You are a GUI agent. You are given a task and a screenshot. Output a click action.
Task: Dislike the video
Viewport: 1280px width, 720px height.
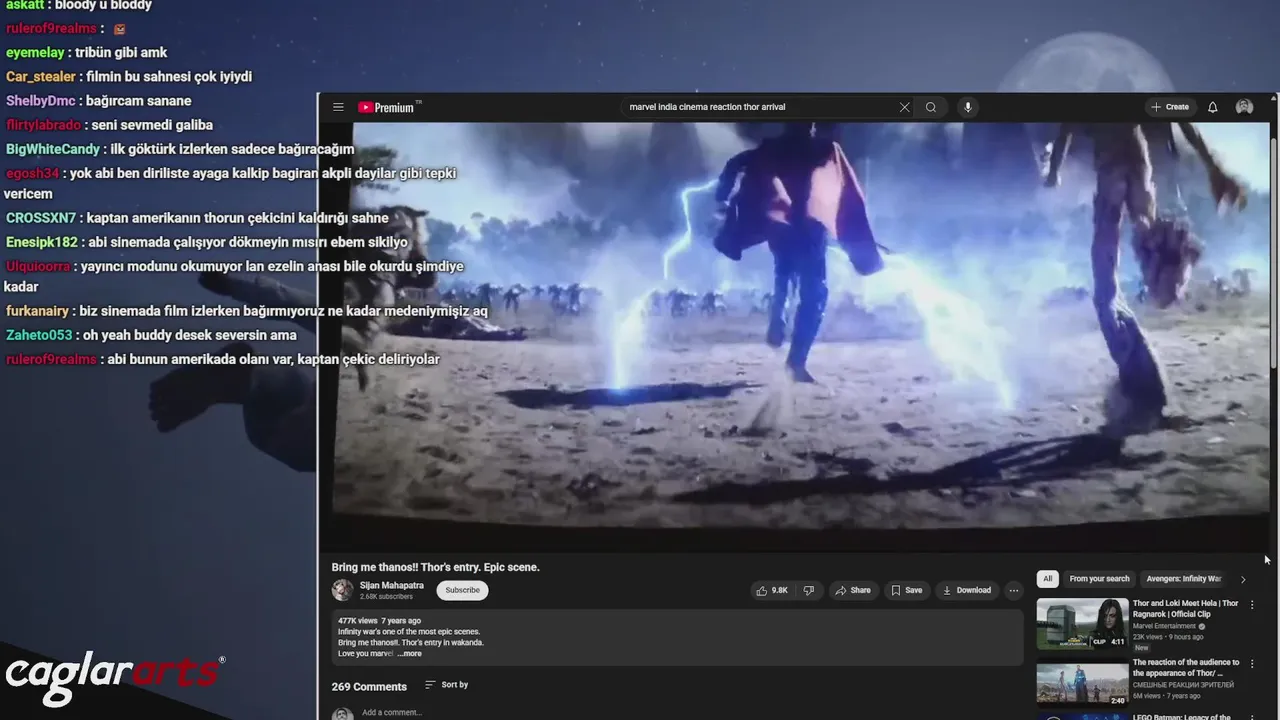(809, 590)
